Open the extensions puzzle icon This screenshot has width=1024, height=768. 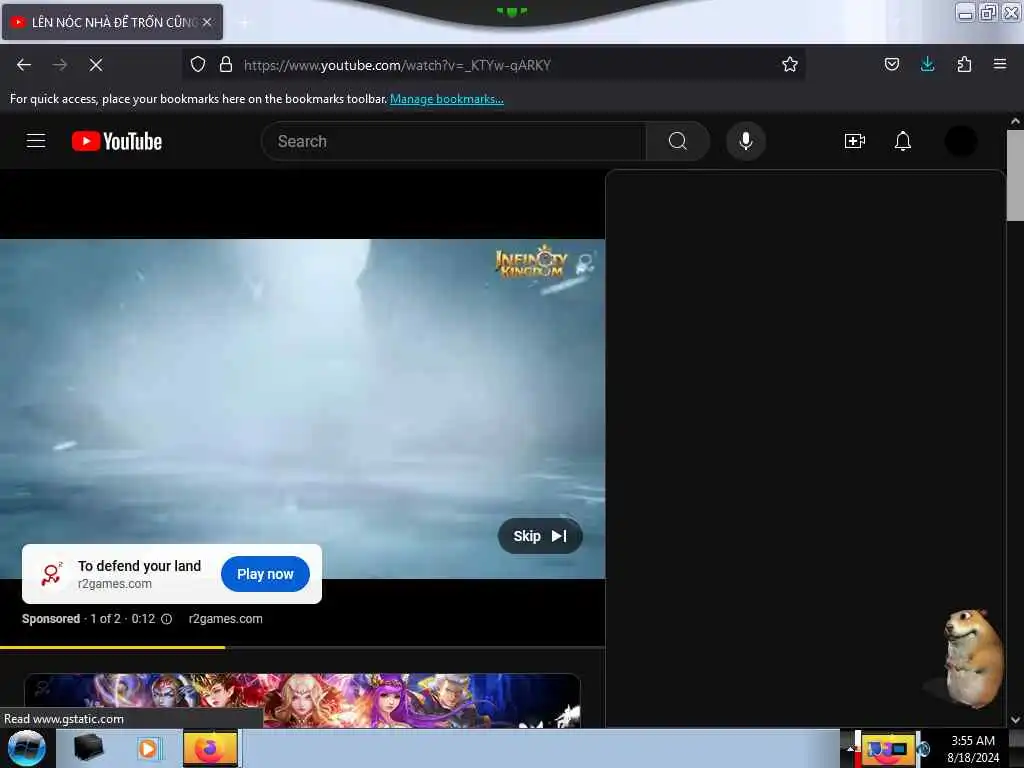964,64
